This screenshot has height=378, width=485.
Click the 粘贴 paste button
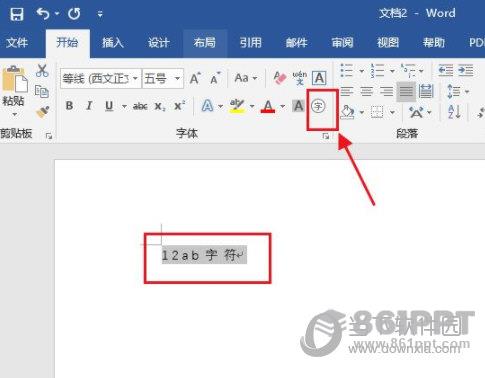click(x=14, y=90)
